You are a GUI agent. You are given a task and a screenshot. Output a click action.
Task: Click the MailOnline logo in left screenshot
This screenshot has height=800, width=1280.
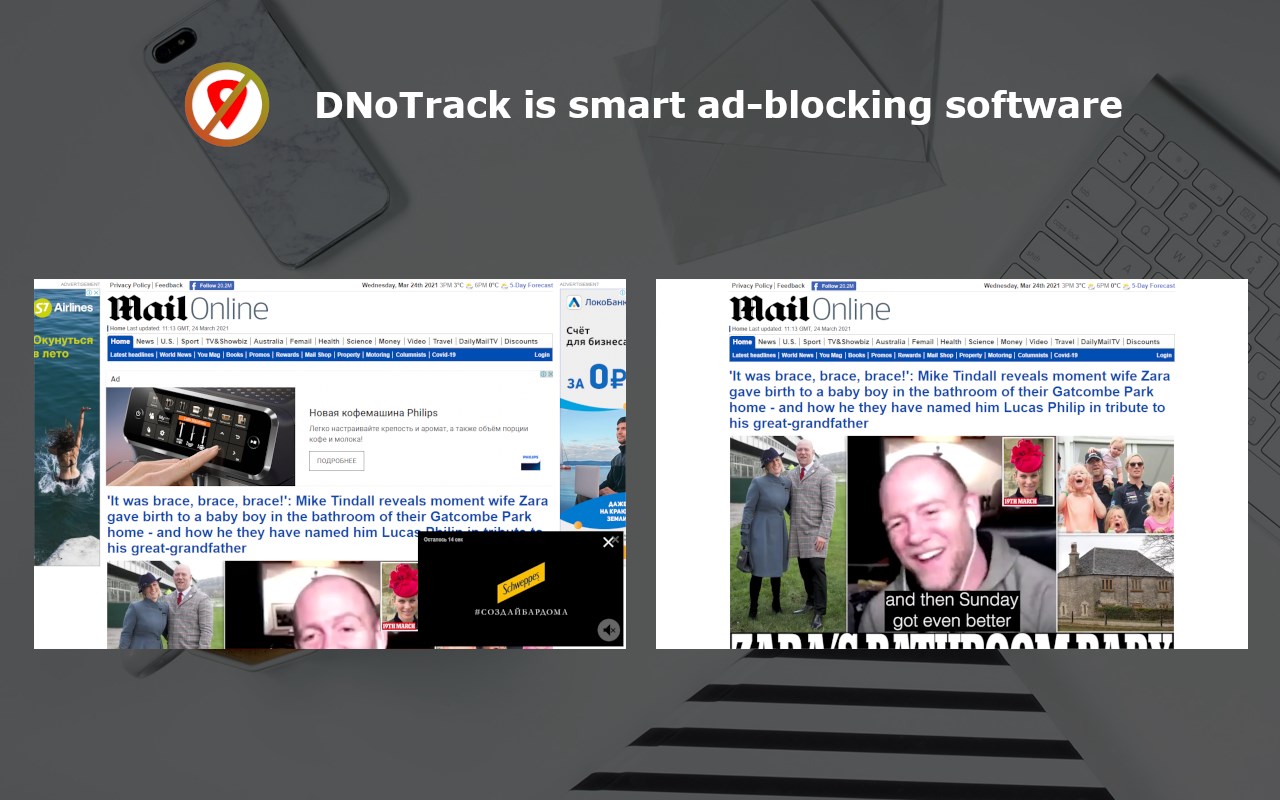(188, 308)
